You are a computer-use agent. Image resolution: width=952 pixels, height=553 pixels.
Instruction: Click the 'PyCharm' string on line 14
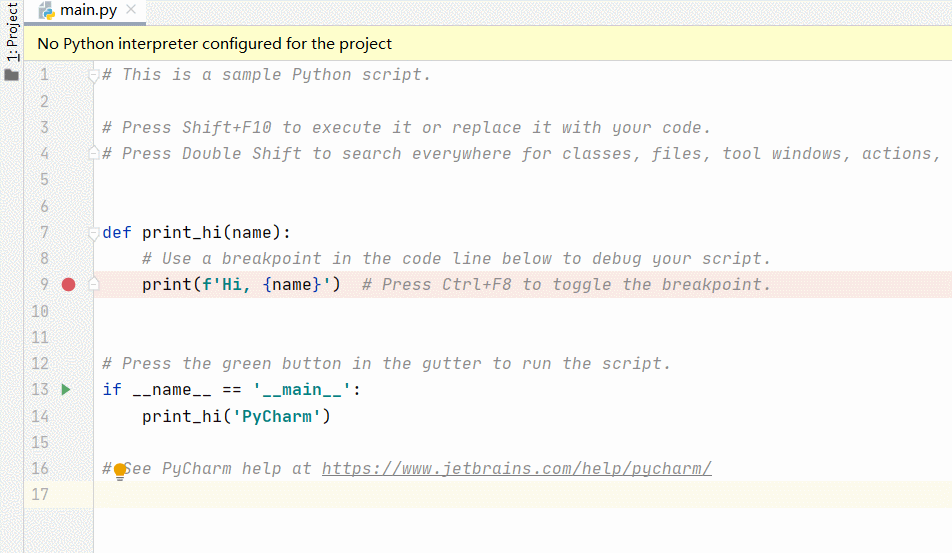coord(276,416)
